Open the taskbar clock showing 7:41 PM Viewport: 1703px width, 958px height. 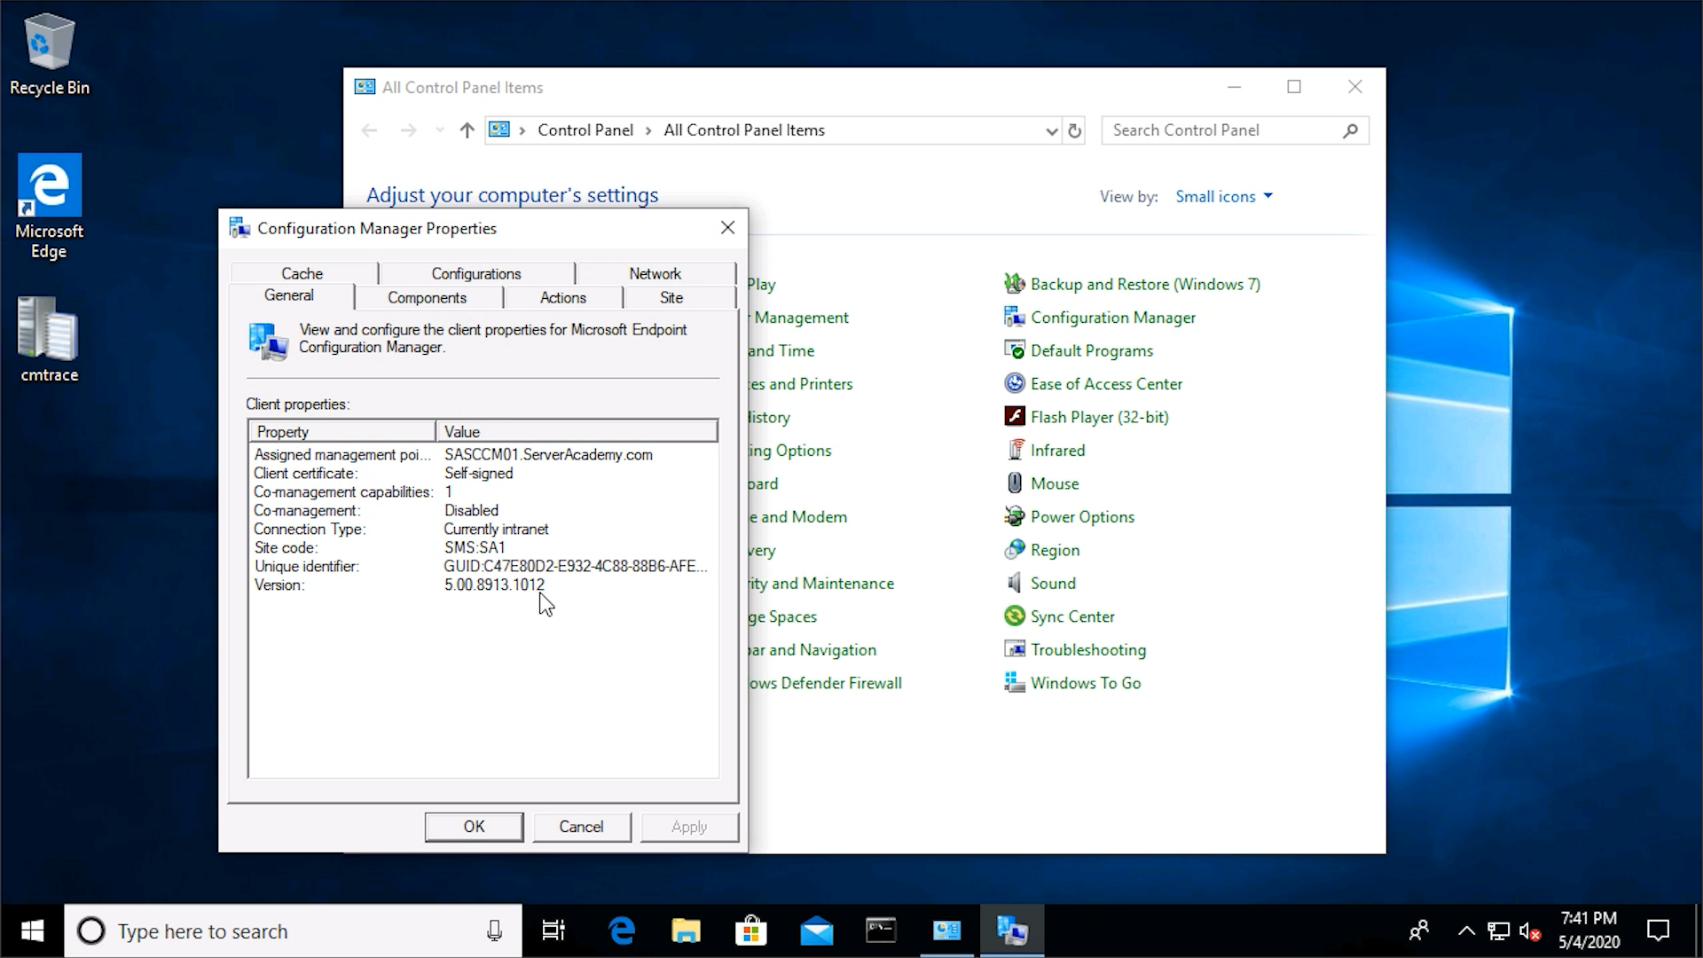point(1588,931)
